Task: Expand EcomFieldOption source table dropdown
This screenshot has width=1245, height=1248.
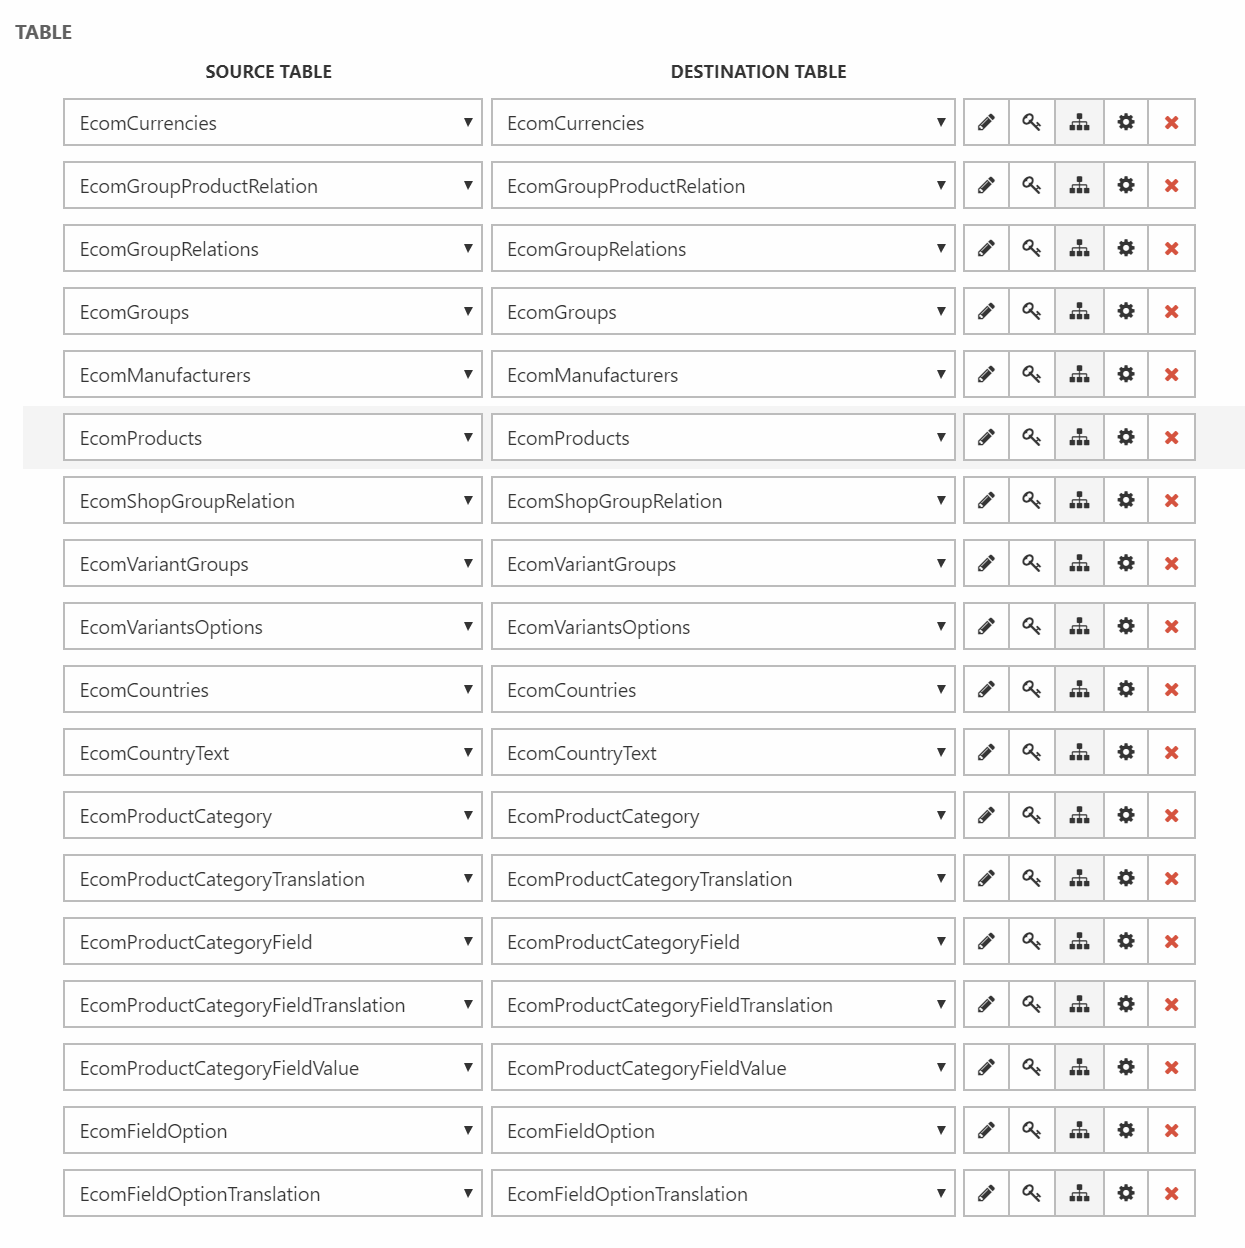Action: point(272,1130)
